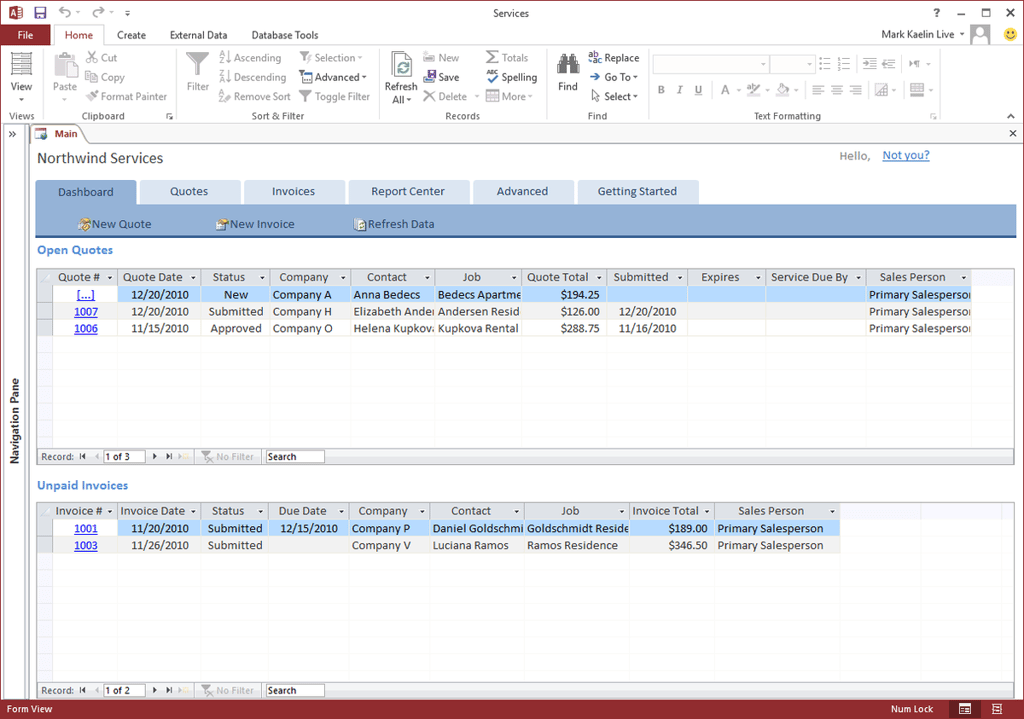Click Remove Sort
1024x719 pixels.
(255, 96)
